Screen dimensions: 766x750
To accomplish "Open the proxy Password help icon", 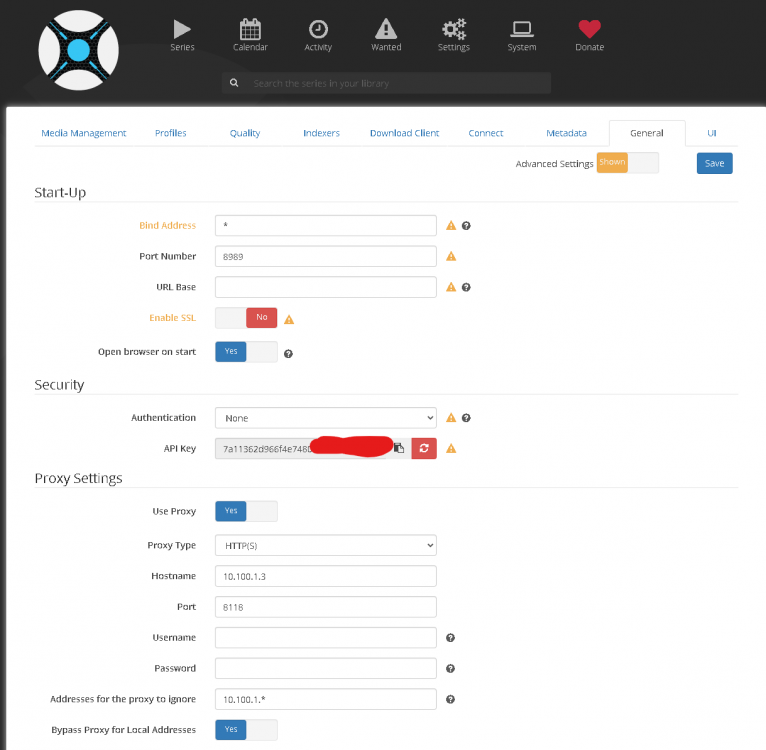I will click(x=450, y=668).
